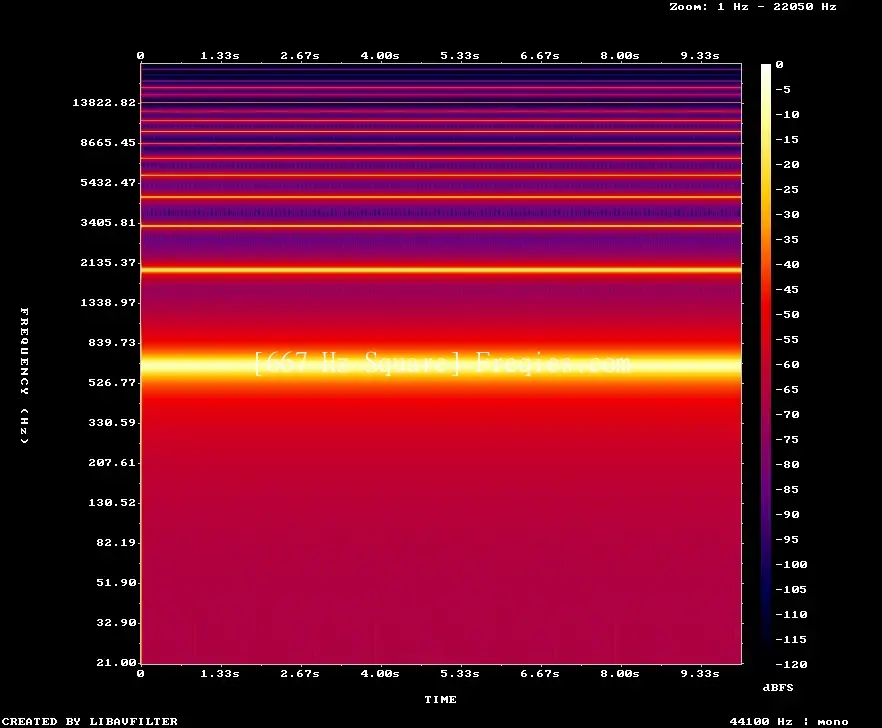Click the 8665.45 frequency axis label
The image size is (882, 728).
coord(108,142)
